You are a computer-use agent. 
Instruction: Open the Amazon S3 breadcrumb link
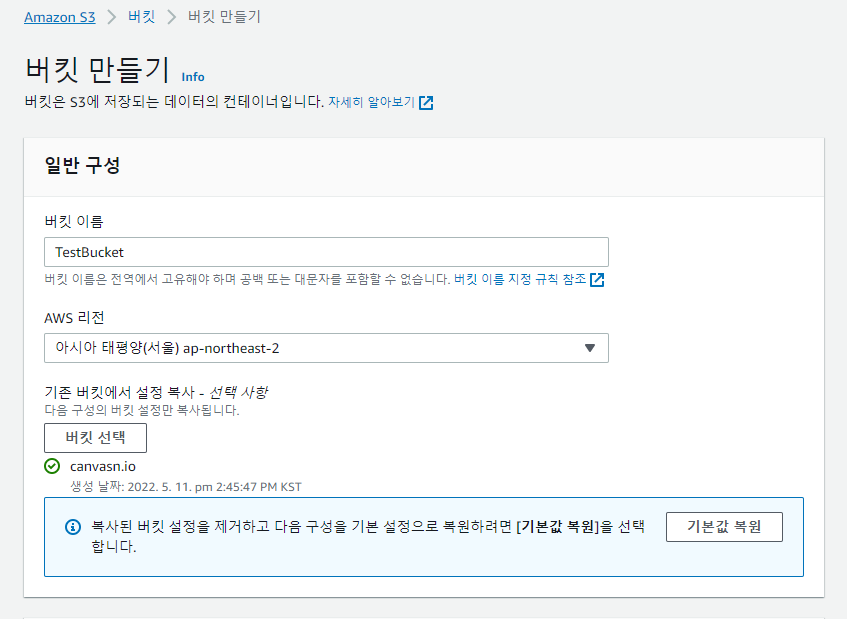pos(59,17)
